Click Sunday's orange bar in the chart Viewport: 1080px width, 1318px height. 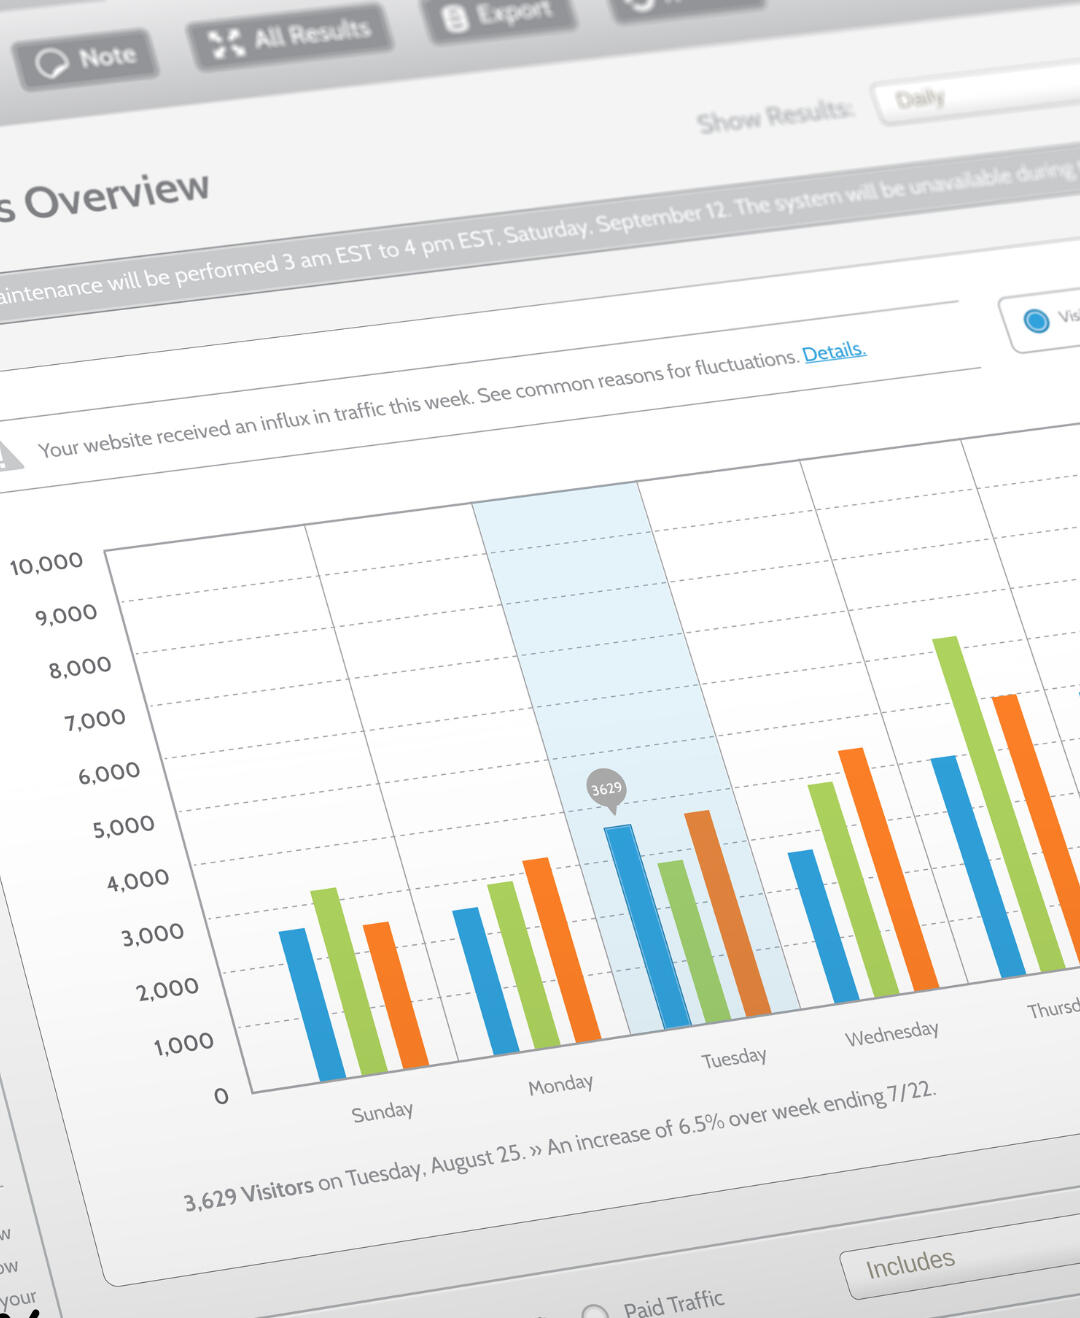pos(396,995)
